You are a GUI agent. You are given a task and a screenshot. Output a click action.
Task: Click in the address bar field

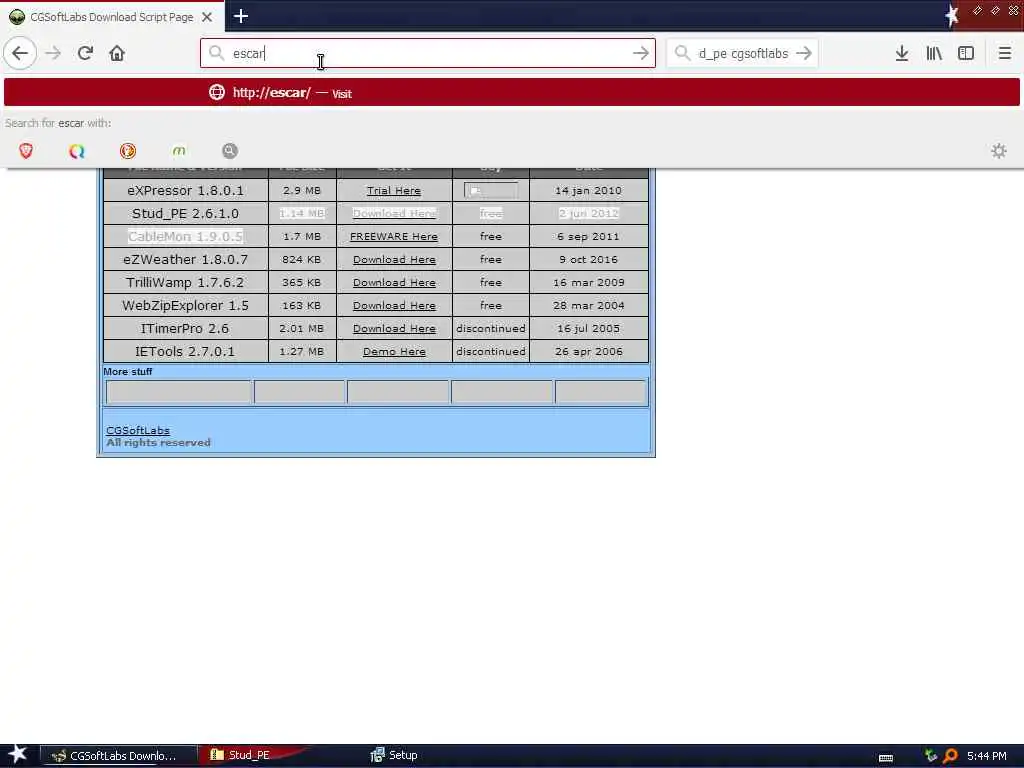[428, 53]
